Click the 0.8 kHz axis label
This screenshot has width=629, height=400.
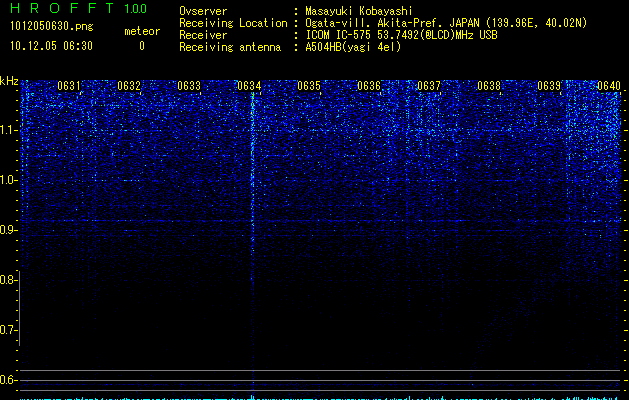point(7,280)
